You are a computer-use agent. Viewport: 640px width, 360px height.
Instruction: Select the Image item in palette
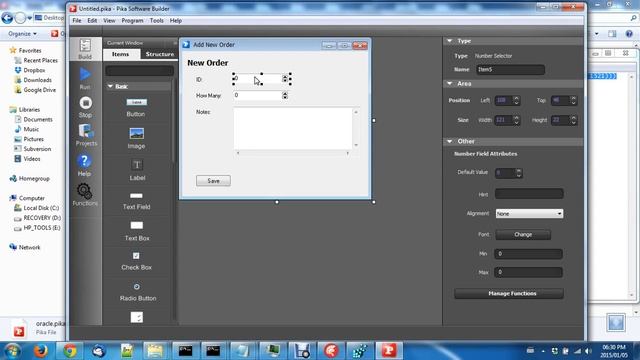[x=136, y=138]
